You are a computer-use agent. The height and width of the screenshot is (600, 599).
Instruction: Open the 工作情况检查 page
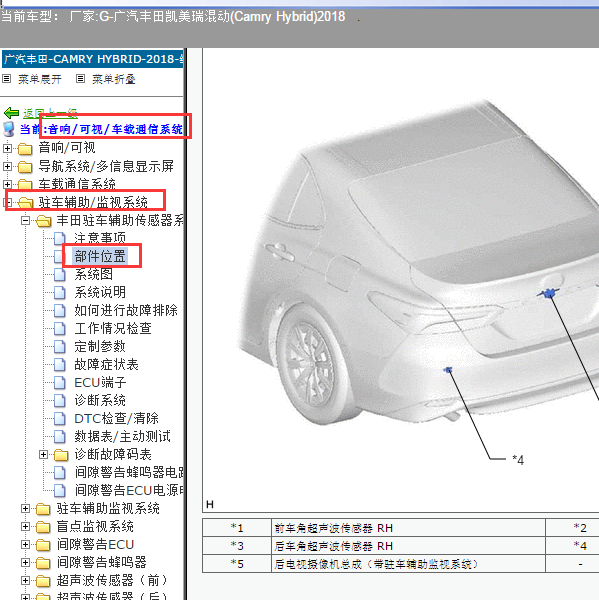click(113, 328)
